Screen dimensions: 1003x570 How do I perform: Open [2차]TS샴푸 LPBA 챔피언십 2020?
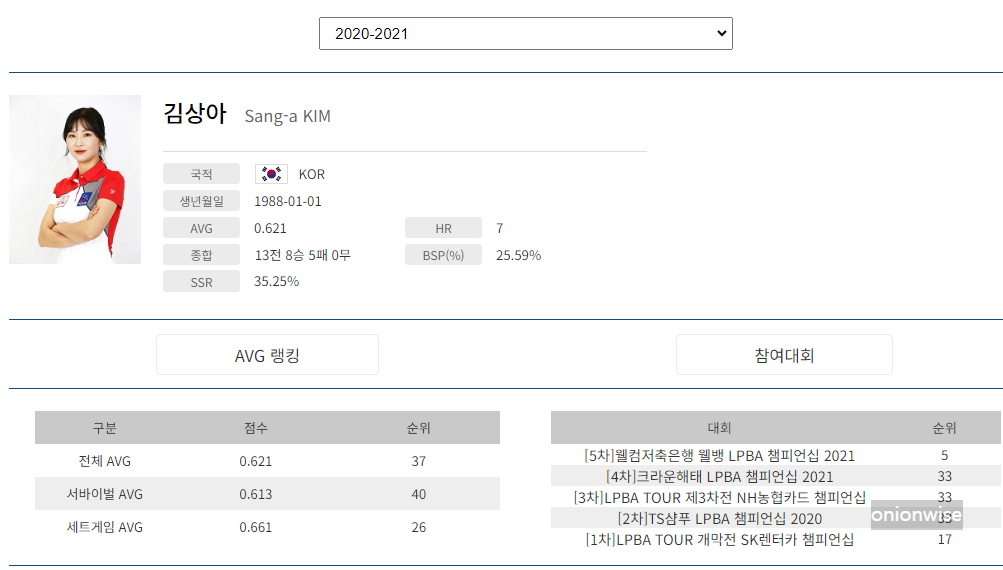[x=720, y=519]
